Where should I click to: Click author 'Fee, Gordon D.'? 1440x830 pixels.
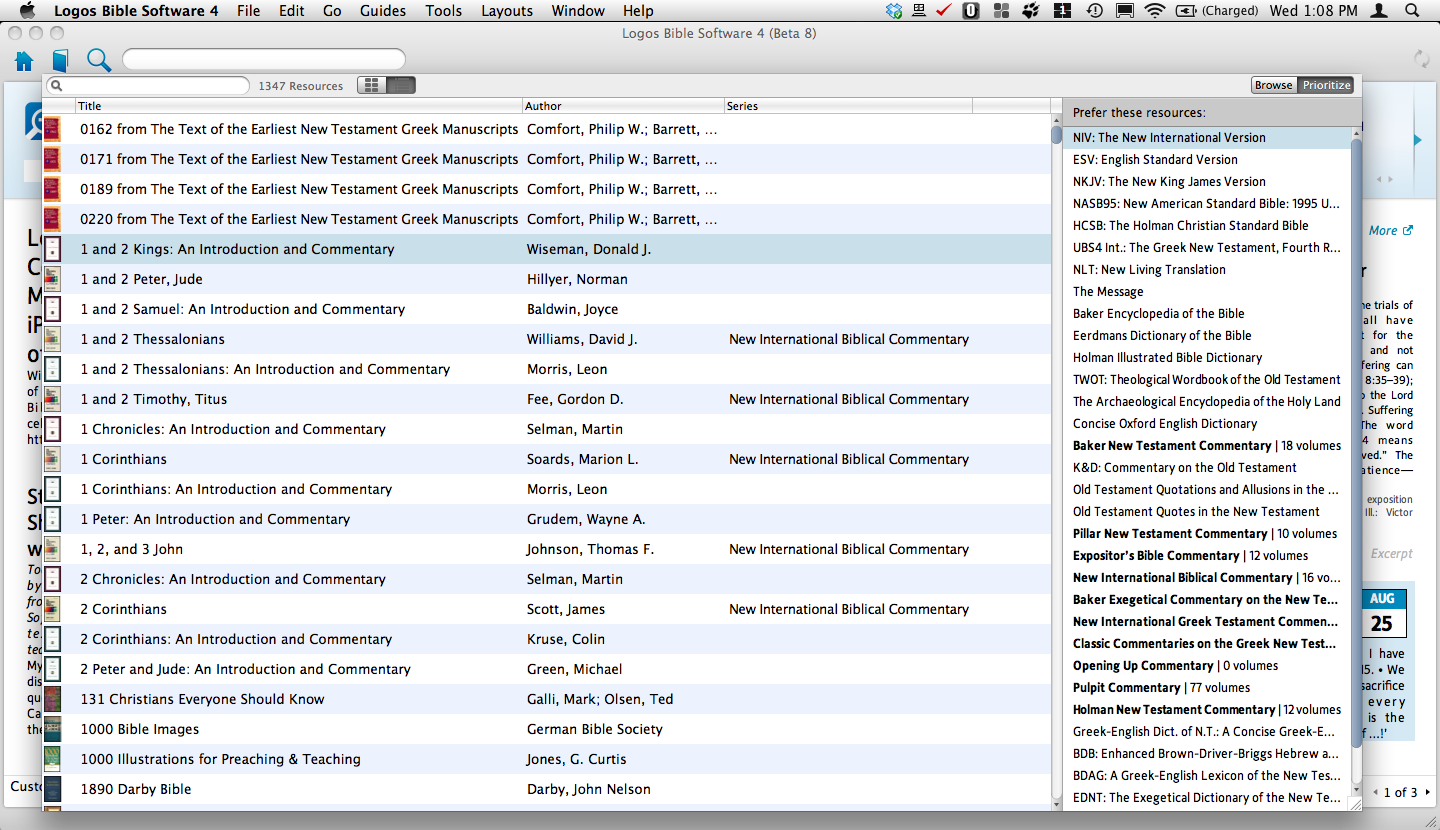[x=575, y=399]
